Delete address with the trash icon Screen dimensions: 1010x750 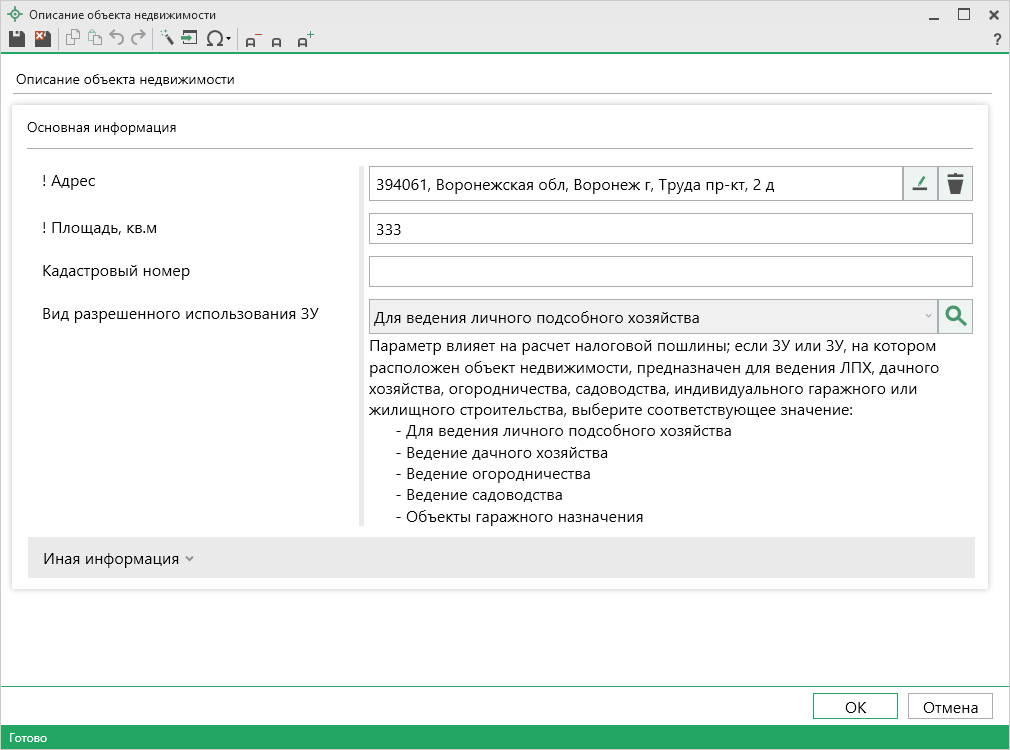click(x=955, y=184)
